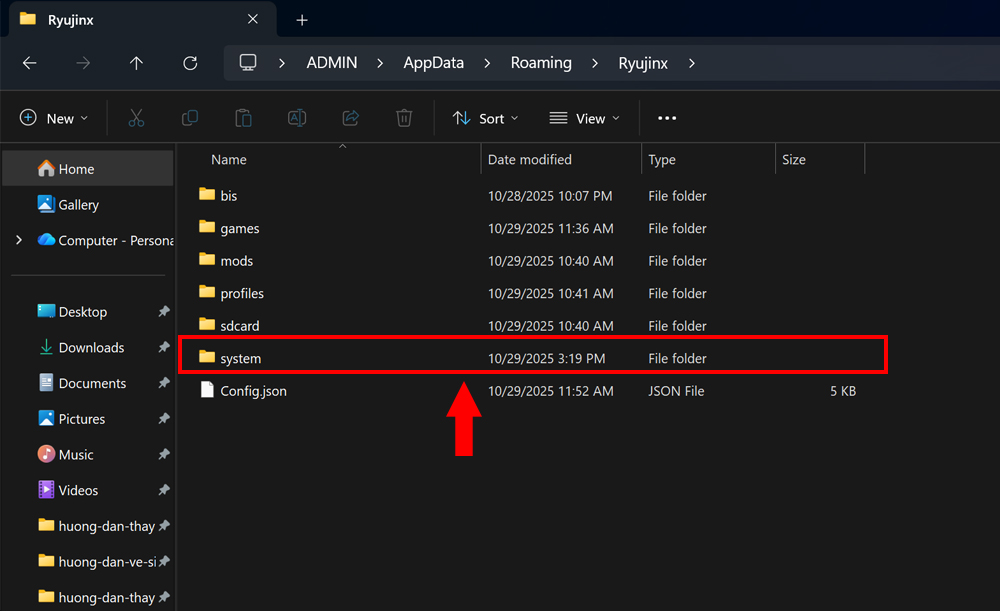Click the Delete trash can icon
This screenshot has height=611, width=1000.
click(x=404, y=118)
